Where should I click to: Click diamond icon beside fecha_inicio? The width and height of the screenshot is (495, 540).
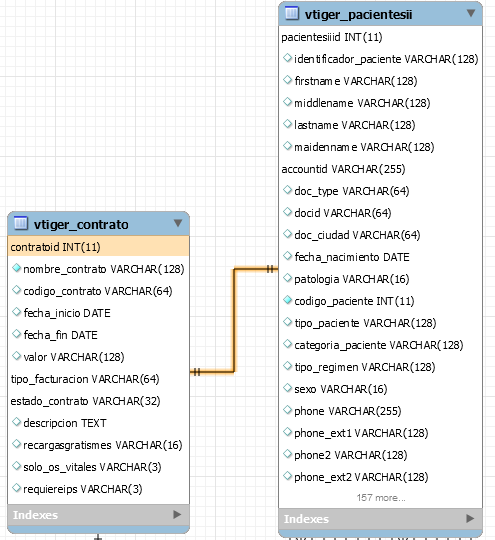(16, 312)
